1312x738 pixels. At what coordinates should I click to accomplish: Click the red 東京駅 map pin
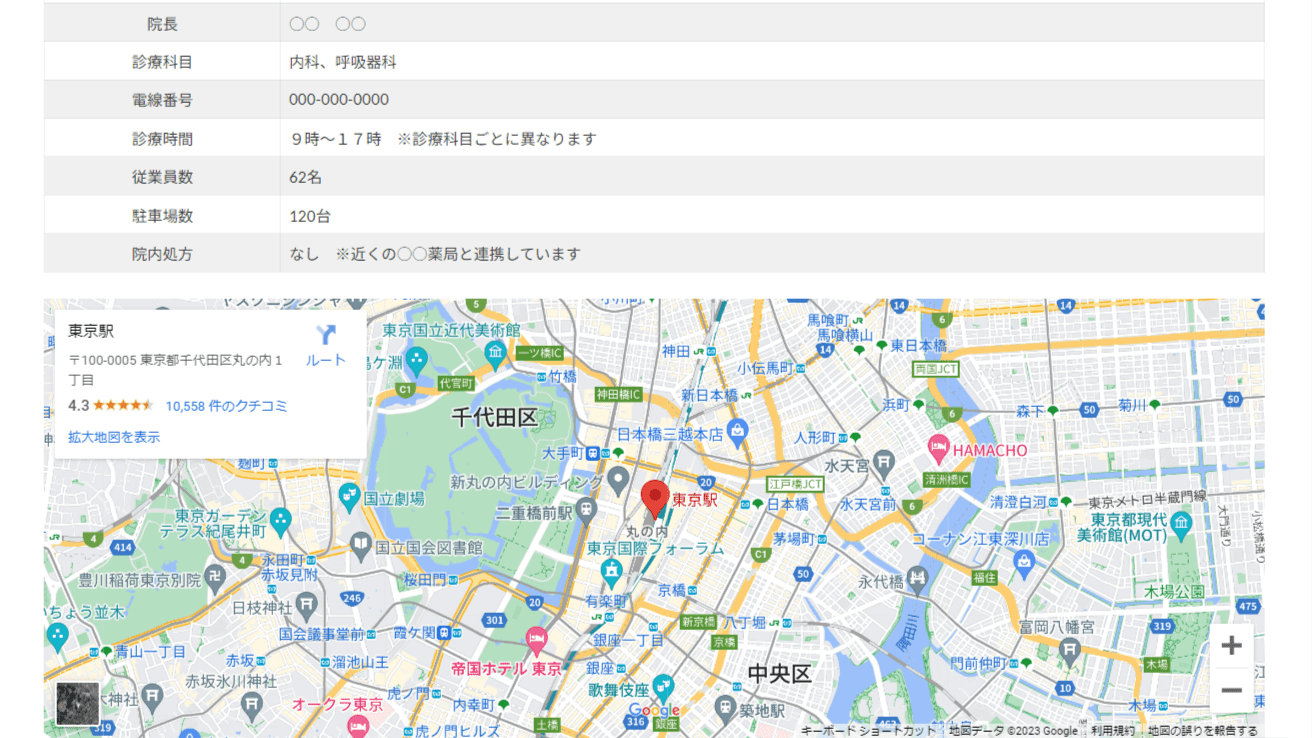coord(655,499)
